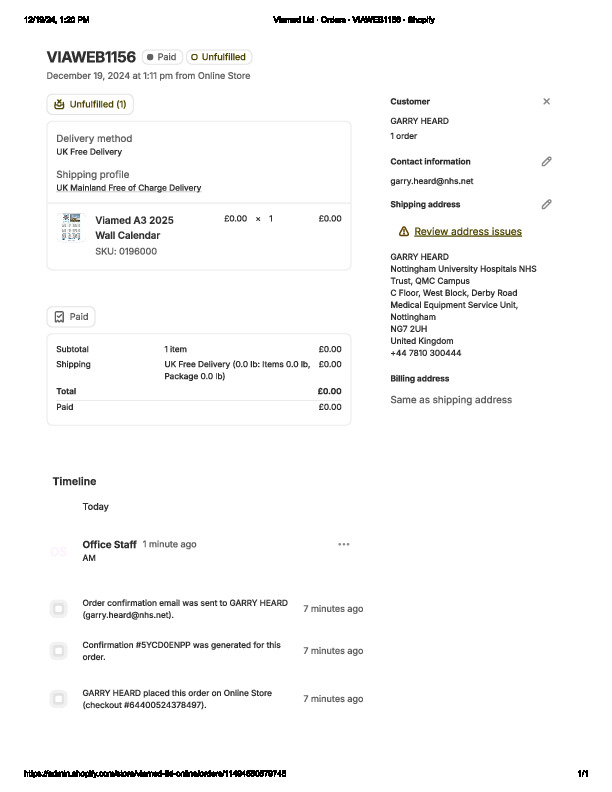
Task: Click the Unfulfilled badge beside the order number
Action: click(x=218, y=57)
